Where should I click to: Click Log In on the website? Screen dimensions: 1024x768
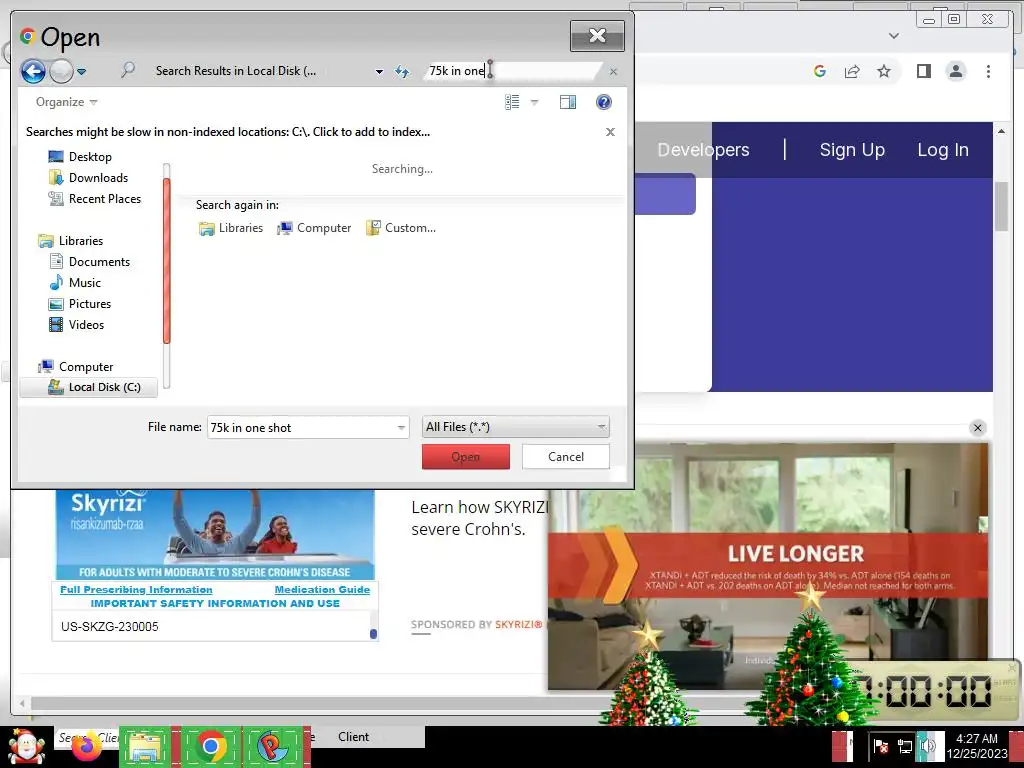pos(942,150)
